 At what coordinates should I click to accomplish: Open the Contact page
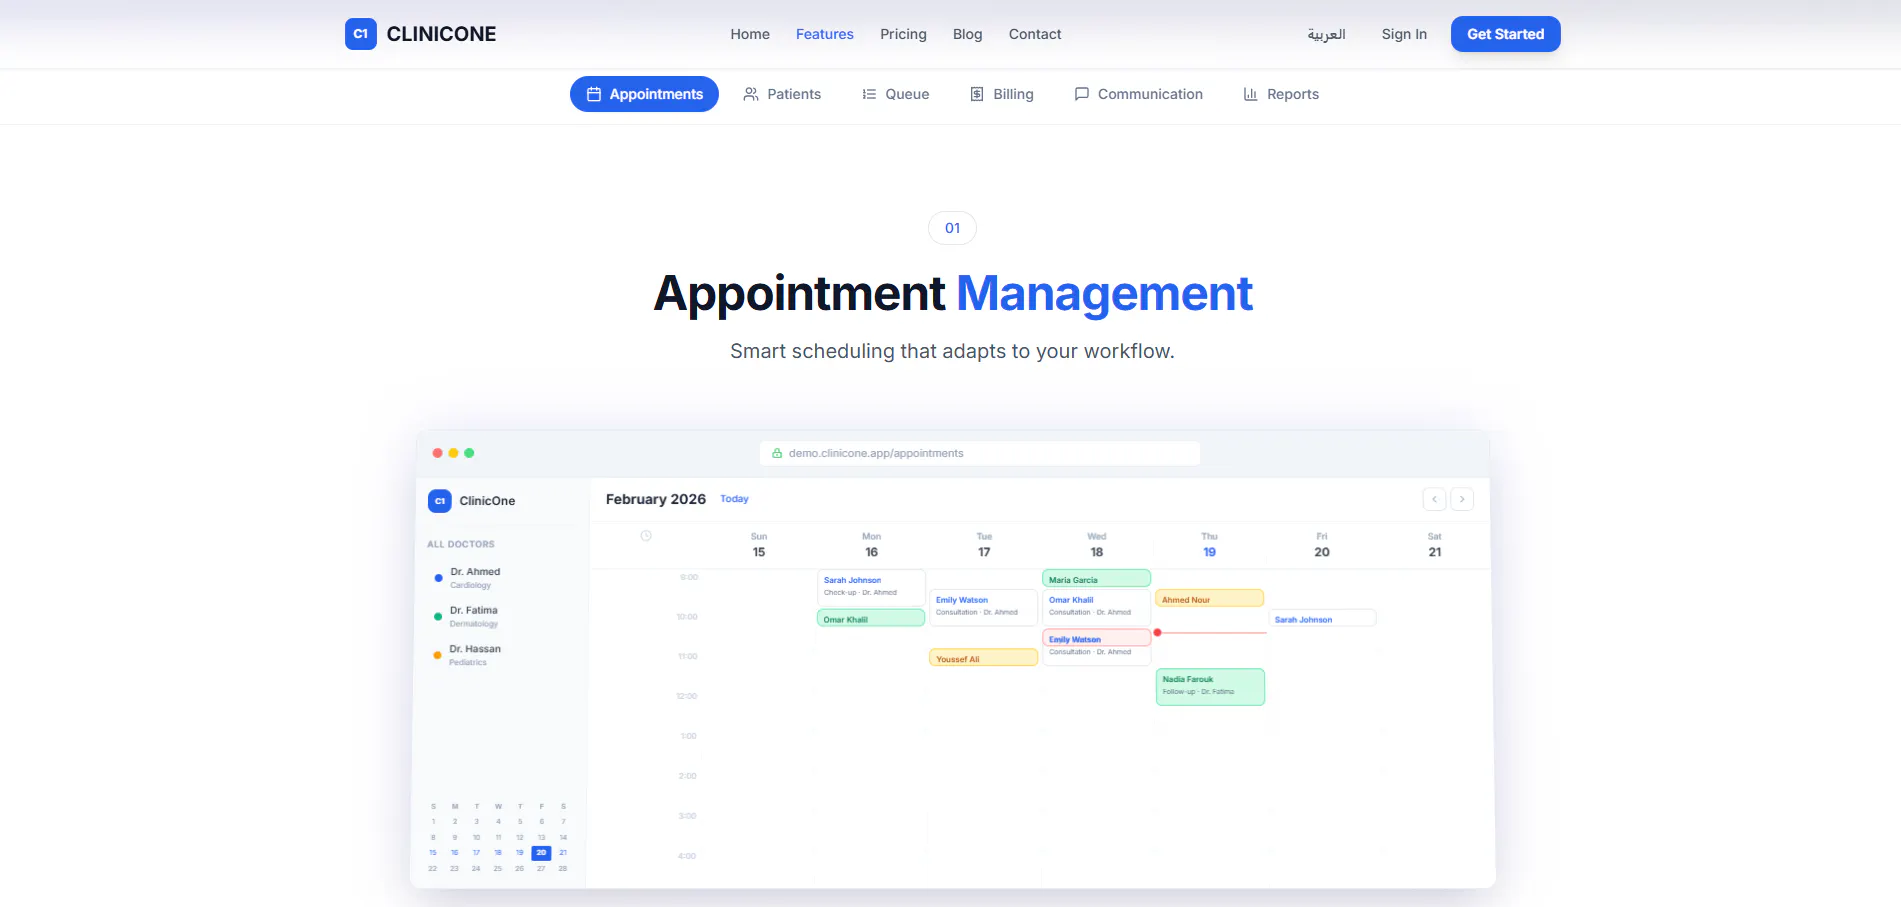tap(1035, 34)
